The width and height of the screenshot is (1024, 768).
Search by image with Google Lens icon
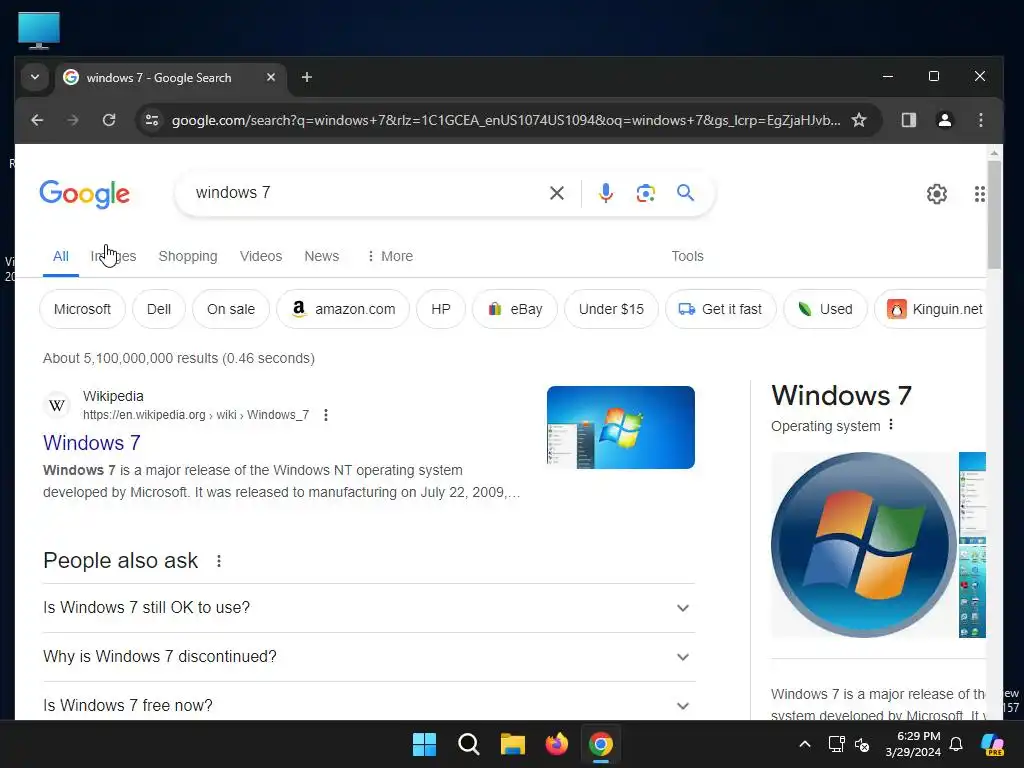645,193
